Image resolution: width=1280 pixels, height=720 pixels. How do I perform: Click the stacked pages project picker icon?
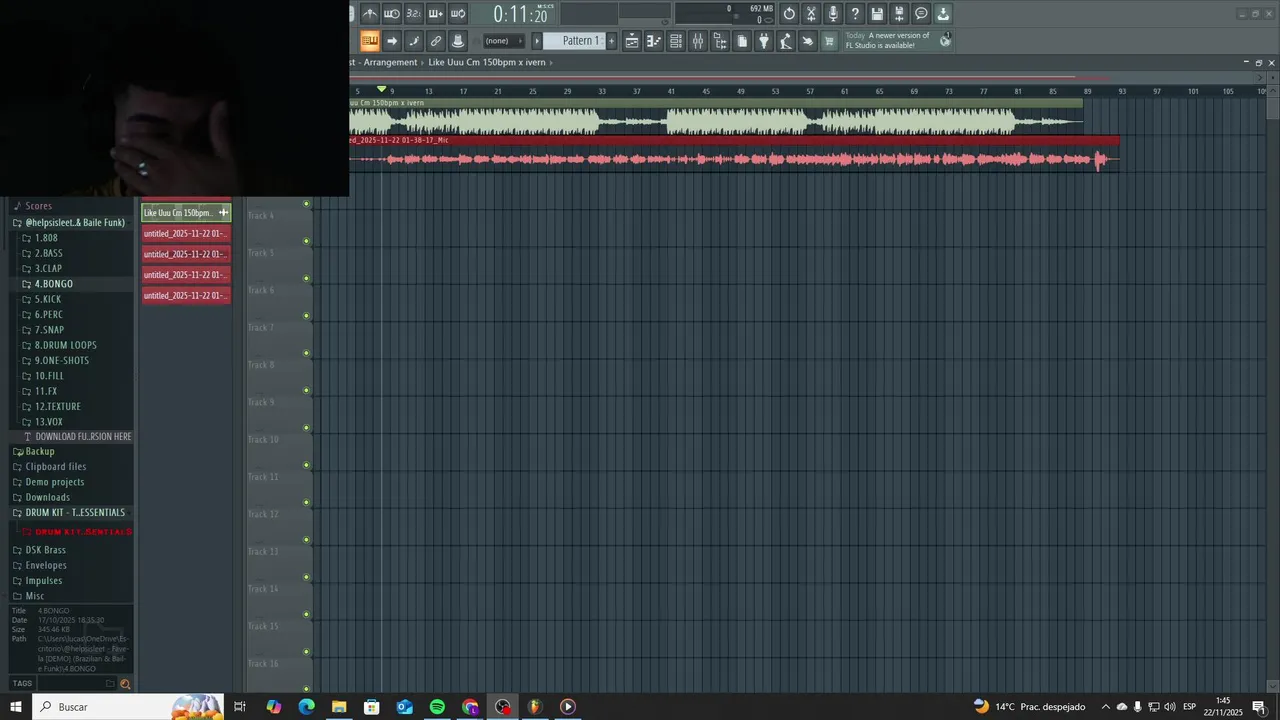(x=742, y=41)
